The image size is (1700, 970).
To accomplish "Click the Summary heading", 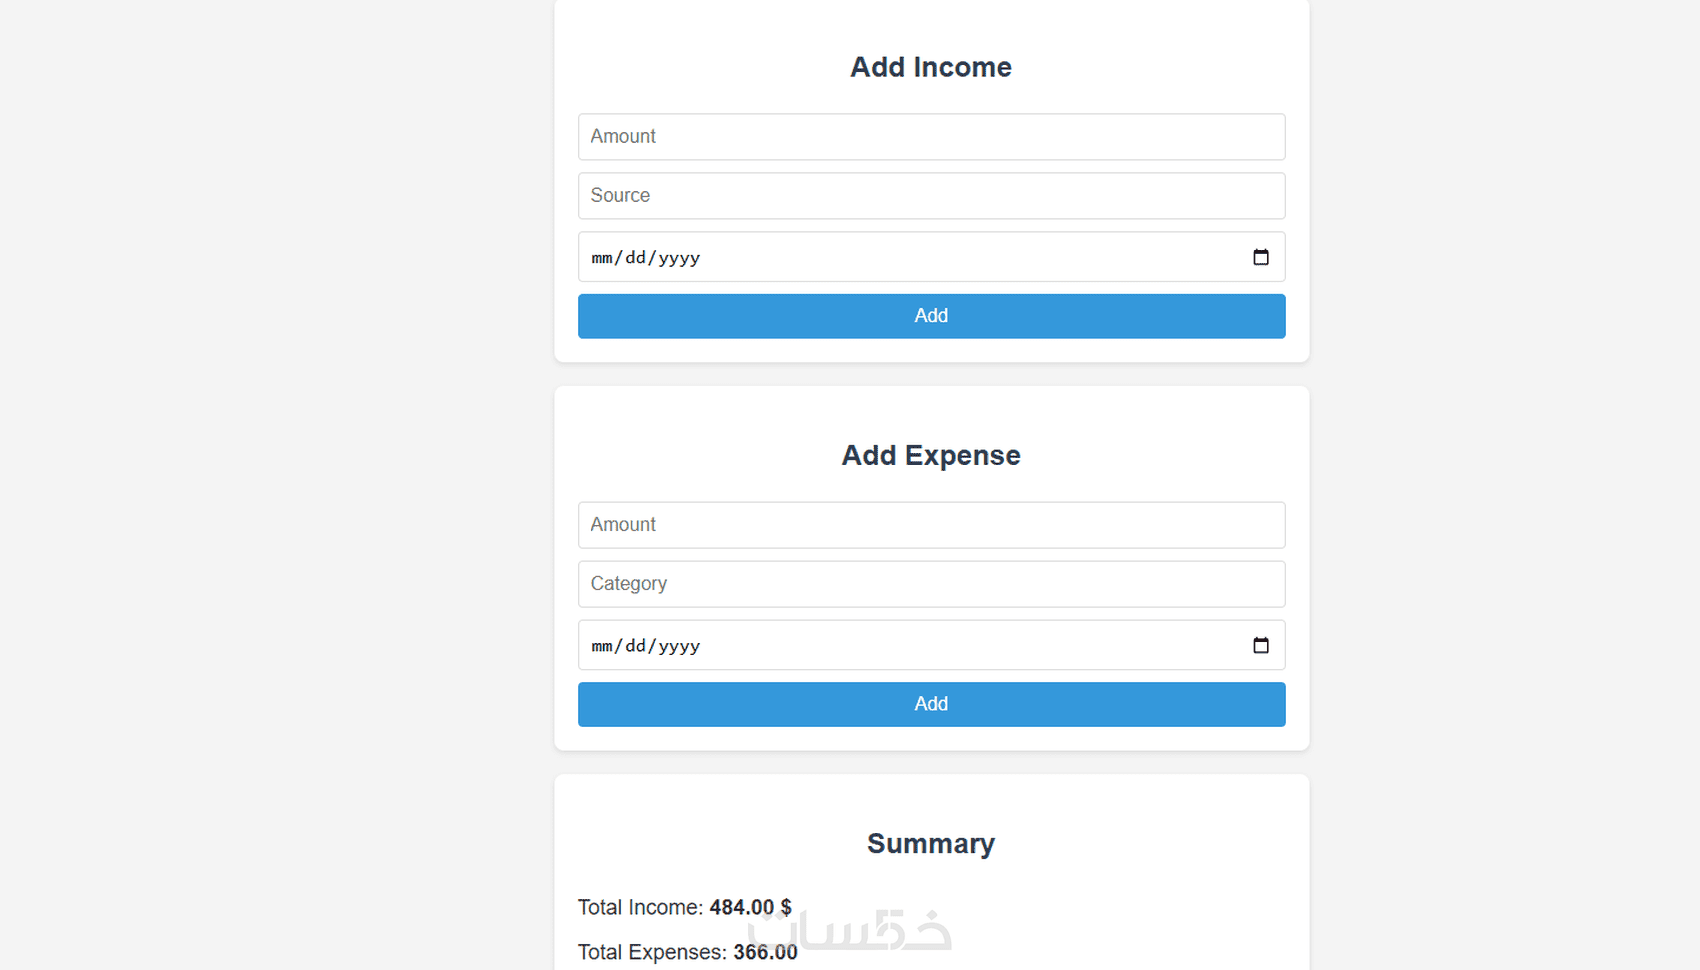I will pos(930,843).
